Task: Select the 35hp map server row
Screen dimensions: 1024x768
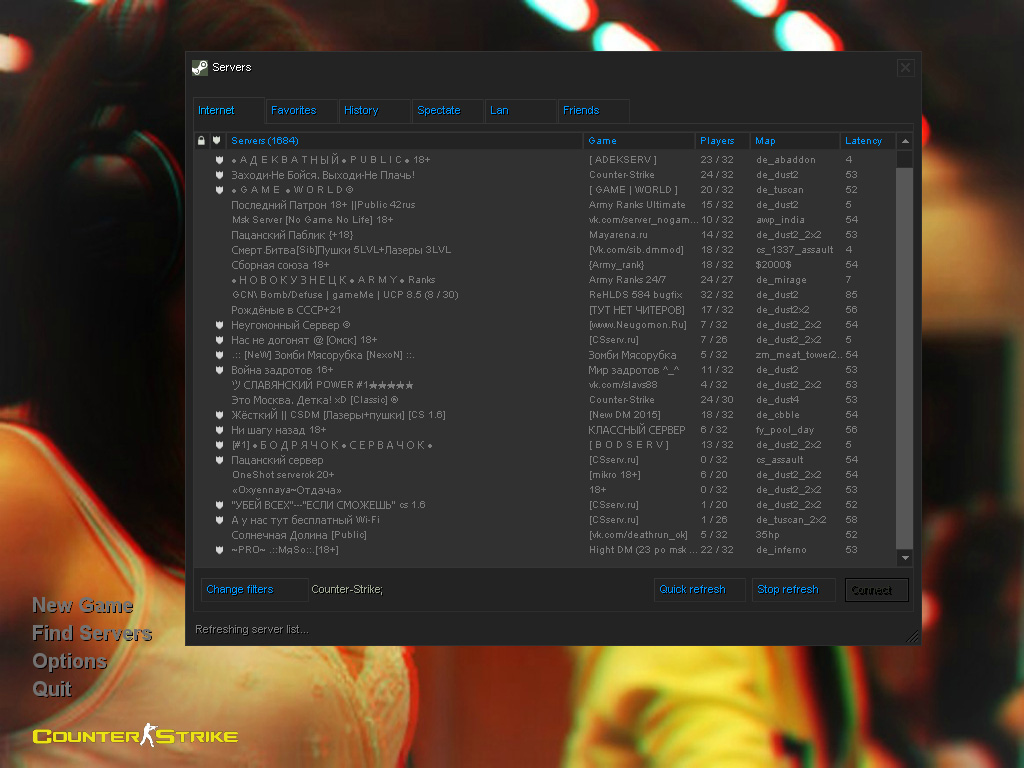Action: pos(545,536)
